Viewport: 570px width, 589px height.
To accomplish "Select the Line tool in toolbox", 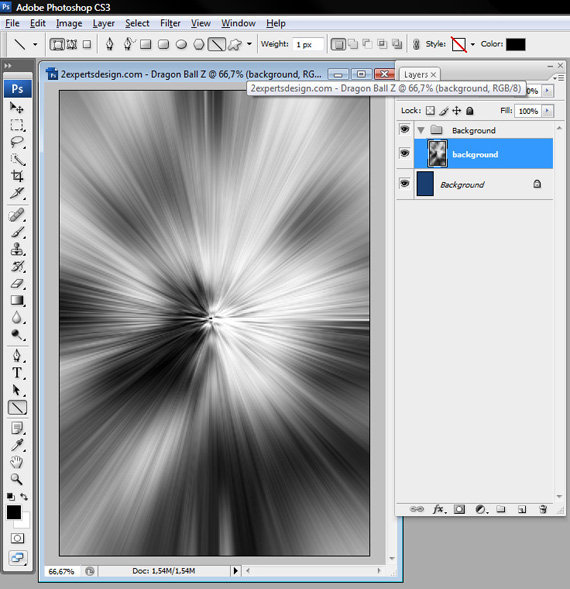I will click(x=17, y=408).
